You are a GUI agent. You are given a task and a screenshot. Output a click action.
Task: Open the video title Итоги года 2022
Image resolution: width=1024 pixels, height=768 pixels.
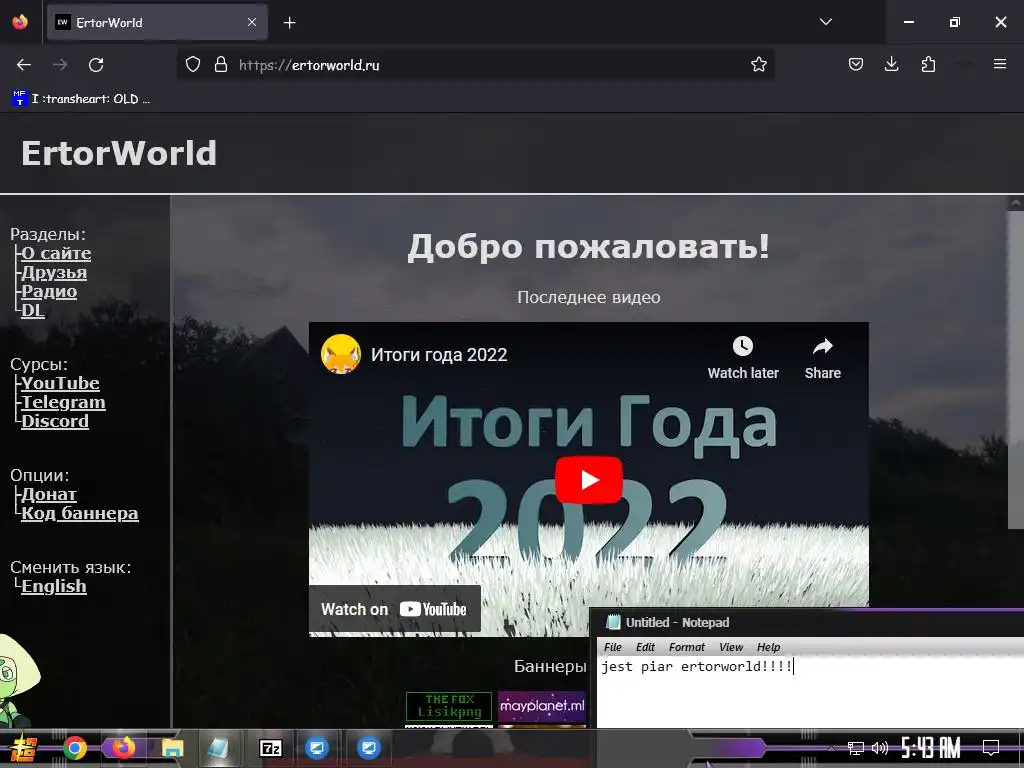[439, 355]
